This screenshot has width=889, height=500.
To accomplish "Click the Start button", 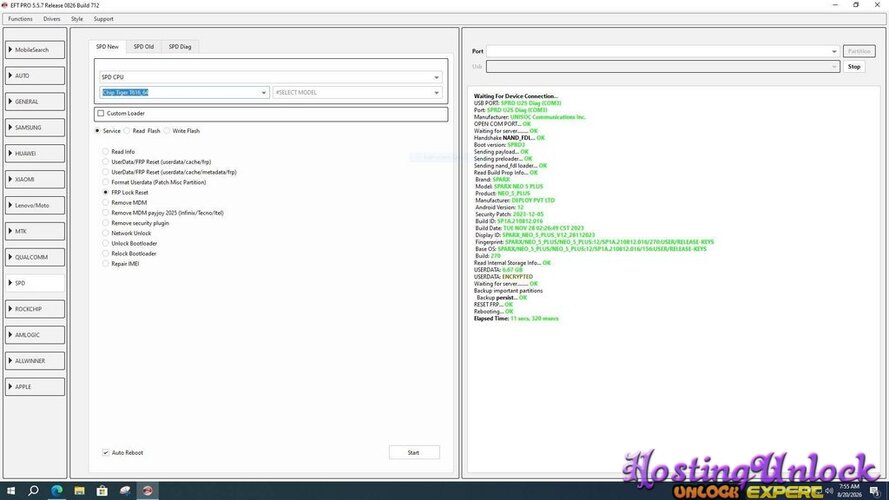I will tap(414, 452).
